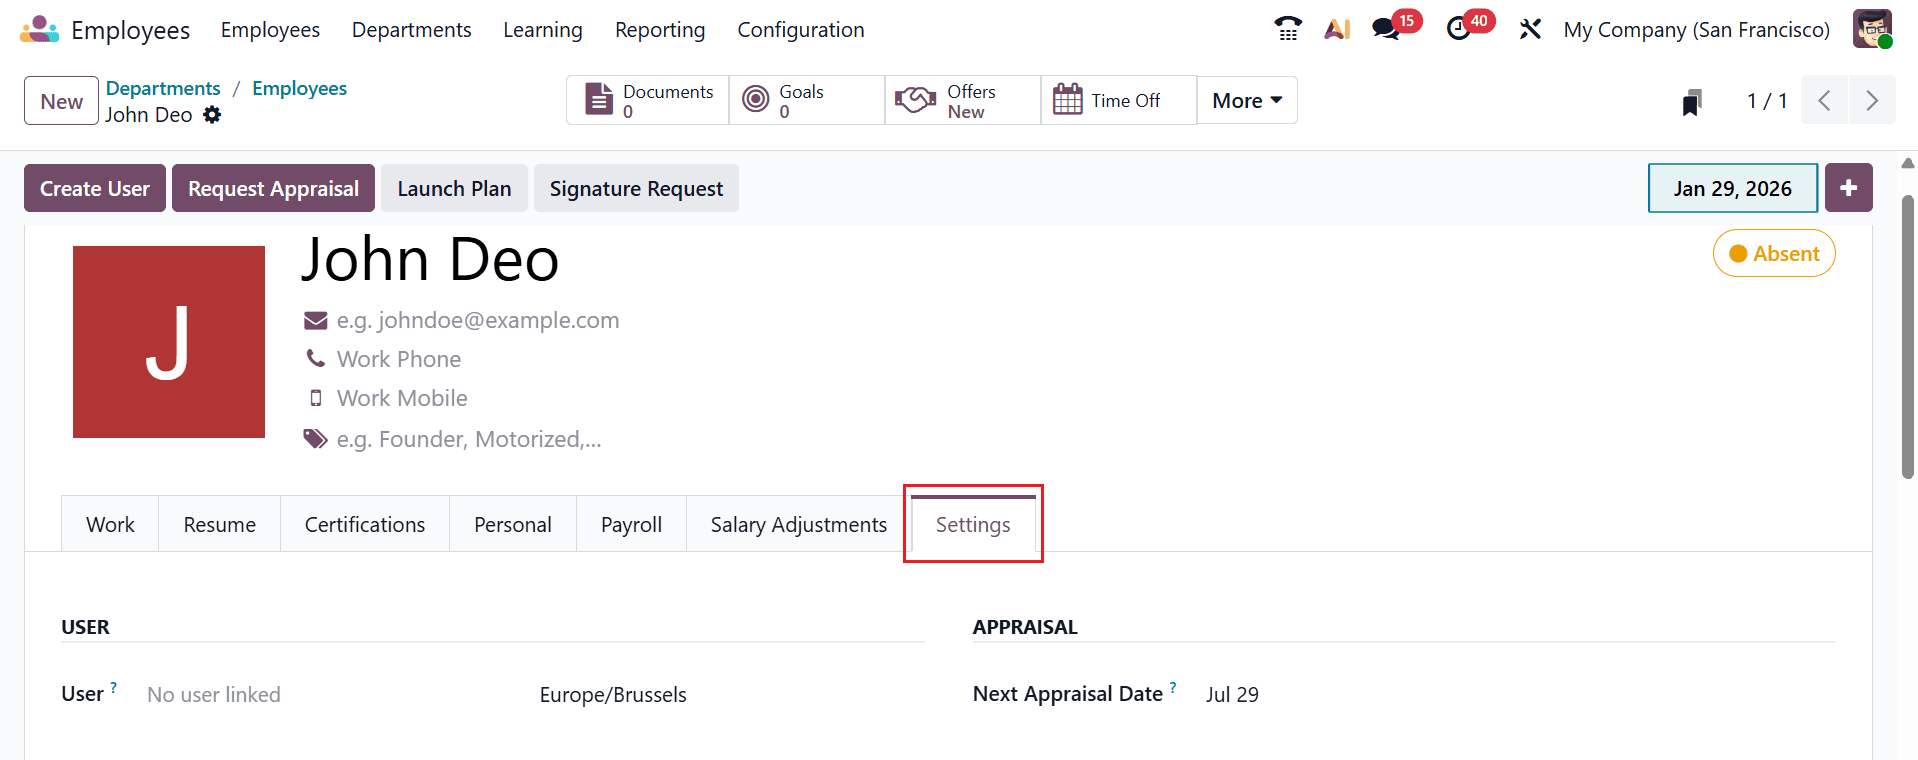The width and height of the screenshot is (1918, 760).
Task: Click the work mobile icon
Action: point(316,398)
